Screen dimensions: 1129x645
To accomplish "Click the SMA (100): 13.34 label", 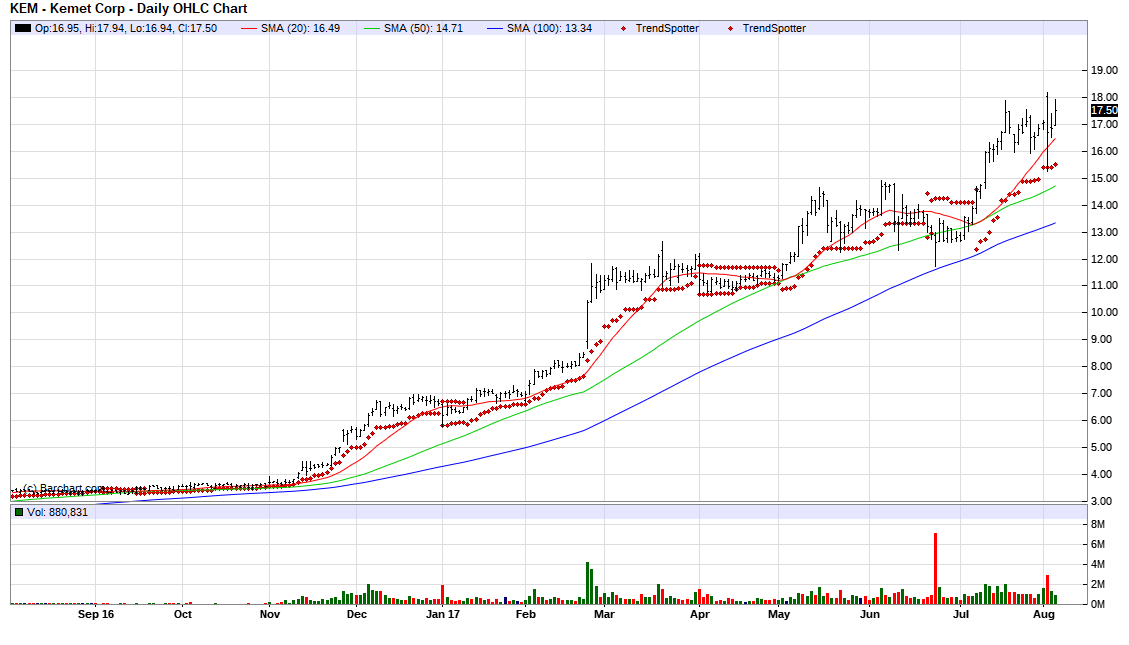I will click(x=549, y=28).
